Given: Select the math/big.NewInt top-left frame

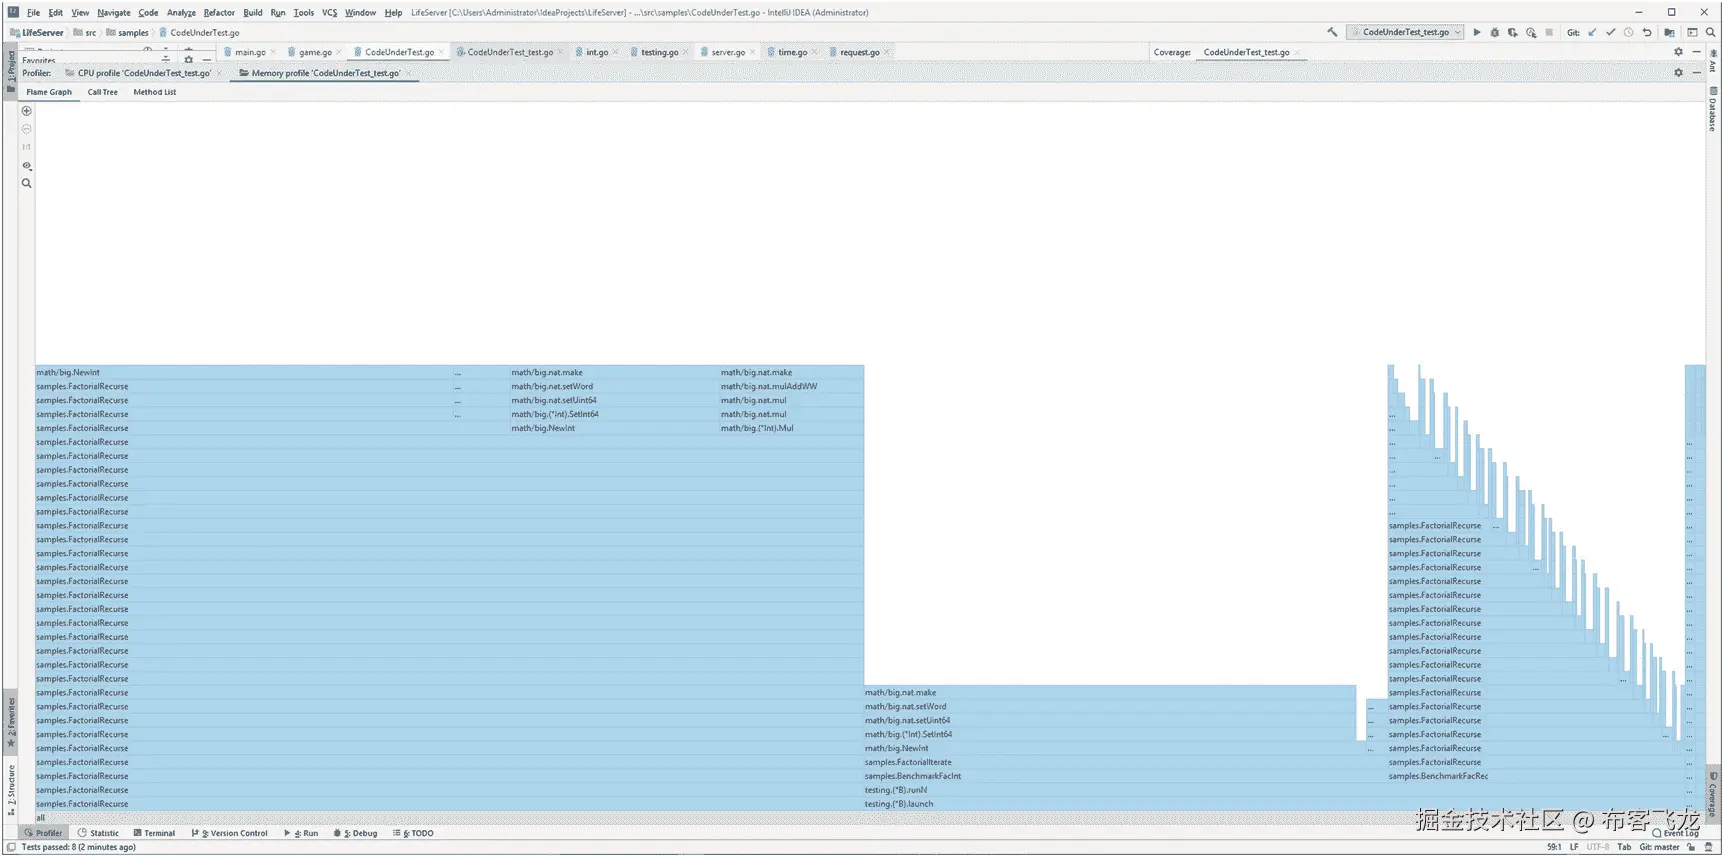Looking at the screenshot, I should coord(244,372).
